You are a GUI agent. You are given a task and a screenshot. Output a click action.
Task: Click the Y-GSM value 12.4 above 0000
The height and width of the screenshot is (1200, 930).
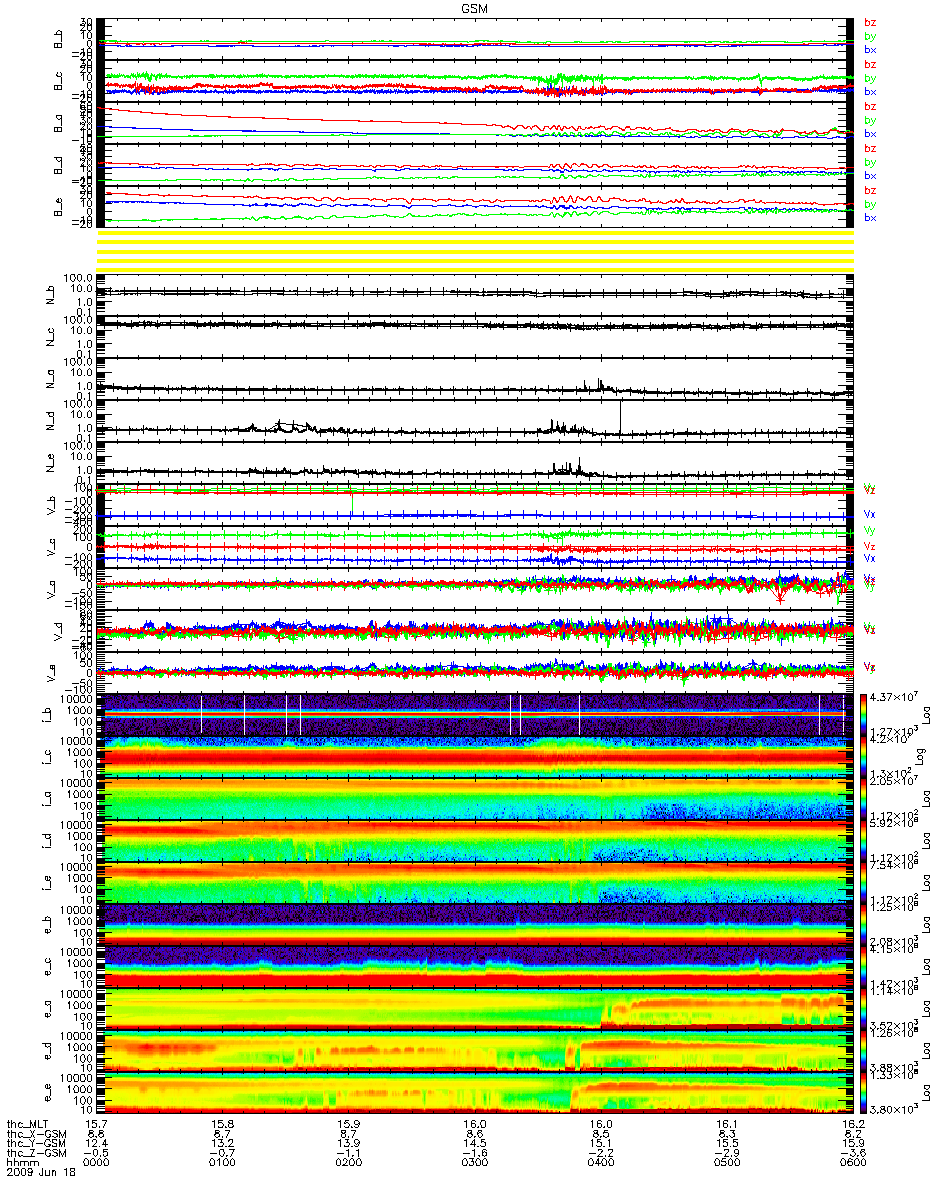coord(96,1142)
